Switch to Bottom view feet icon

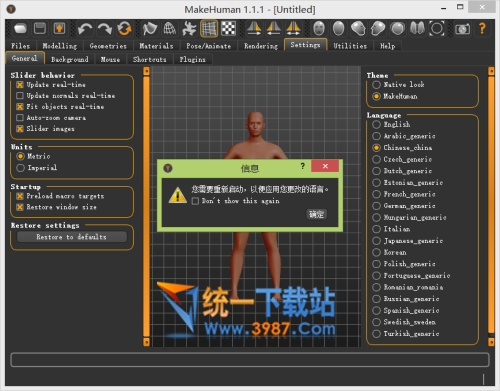[x=417, y=29]
